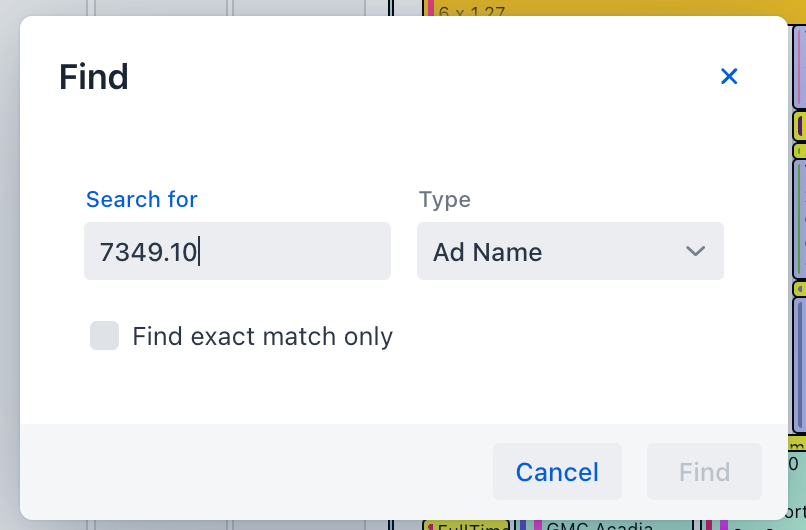Click inside the Search for text field
Viewport: 806px width, 530px height.
(237, 251)
